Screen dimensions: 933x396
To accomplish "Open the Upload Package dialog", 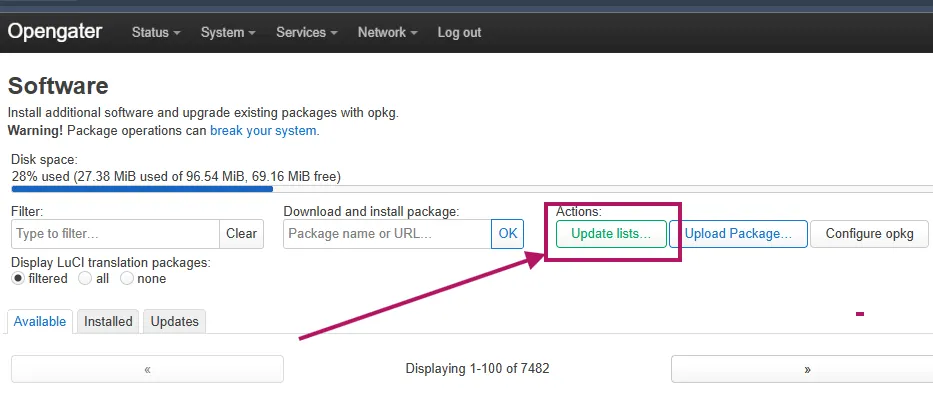I will [x=738, y=234].
